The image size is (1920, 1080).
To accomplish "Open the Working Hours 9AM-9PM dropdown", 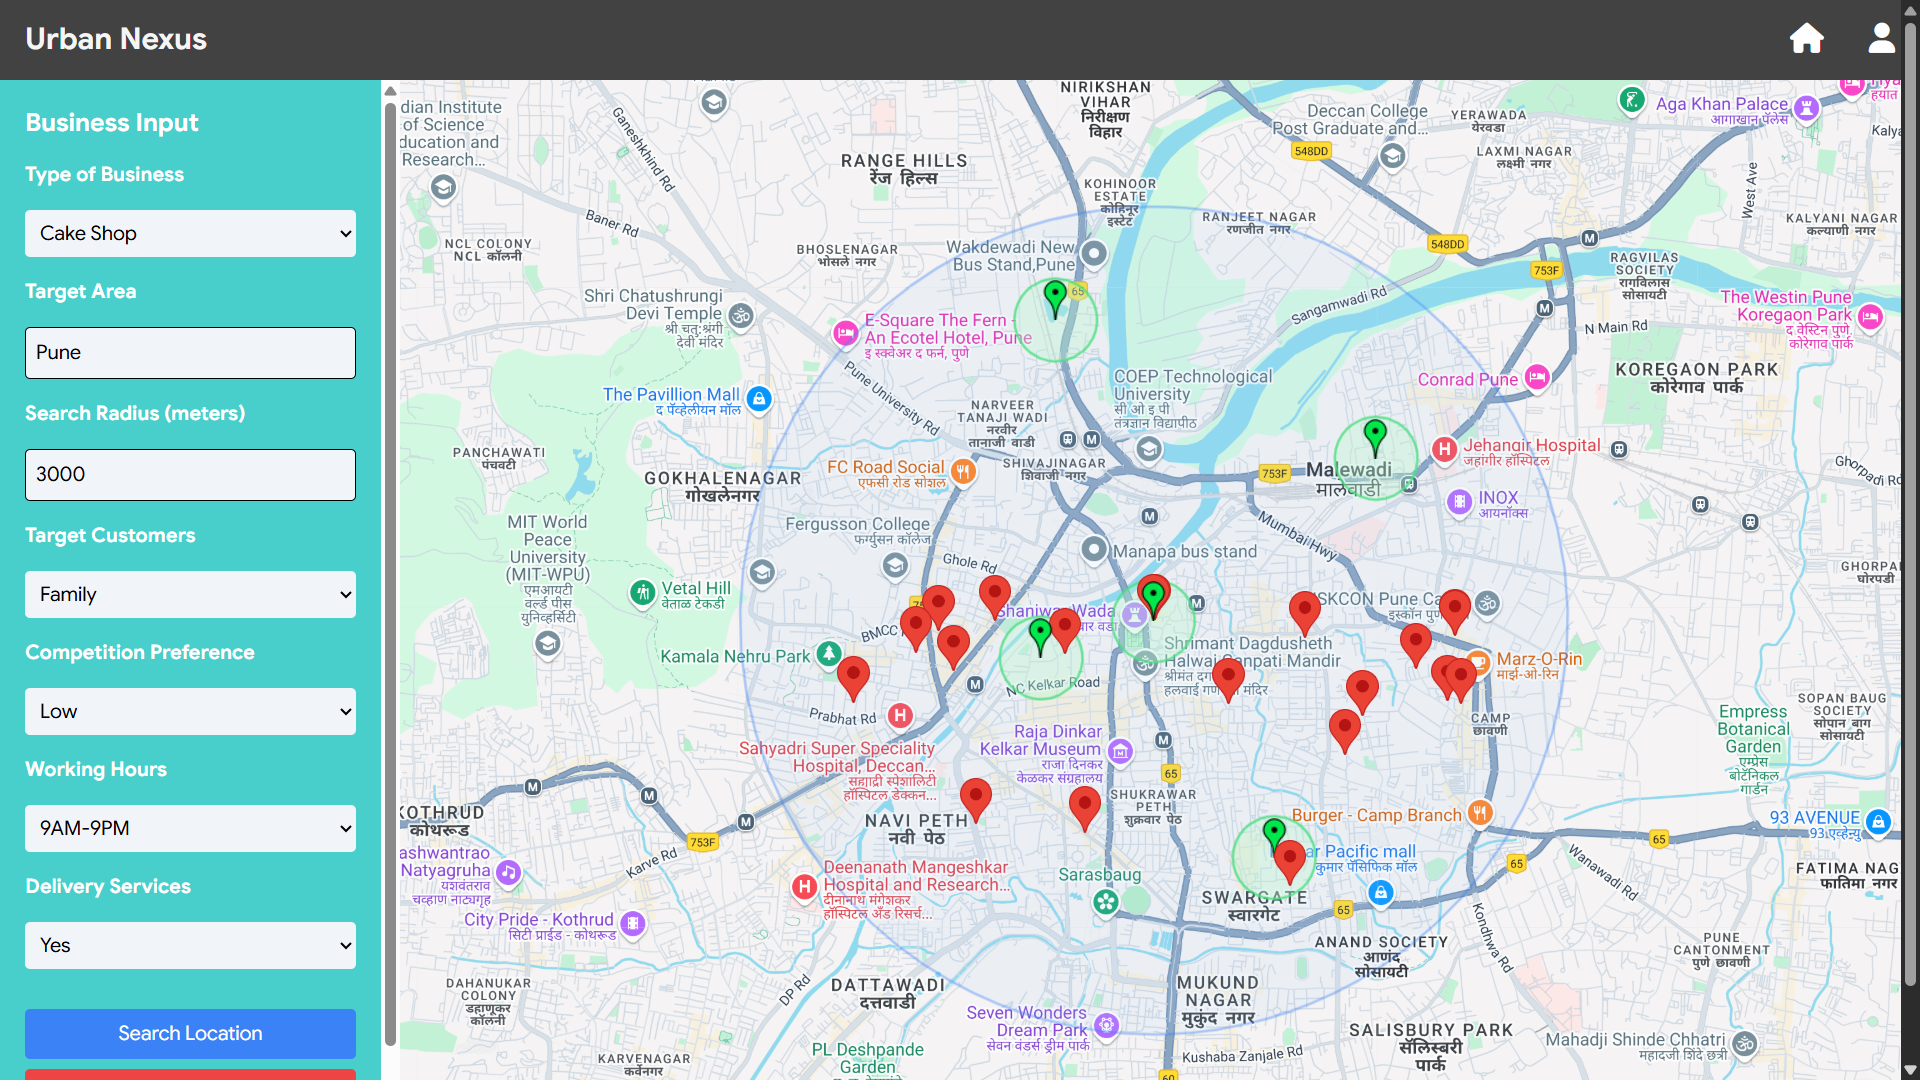I will 190,828.
